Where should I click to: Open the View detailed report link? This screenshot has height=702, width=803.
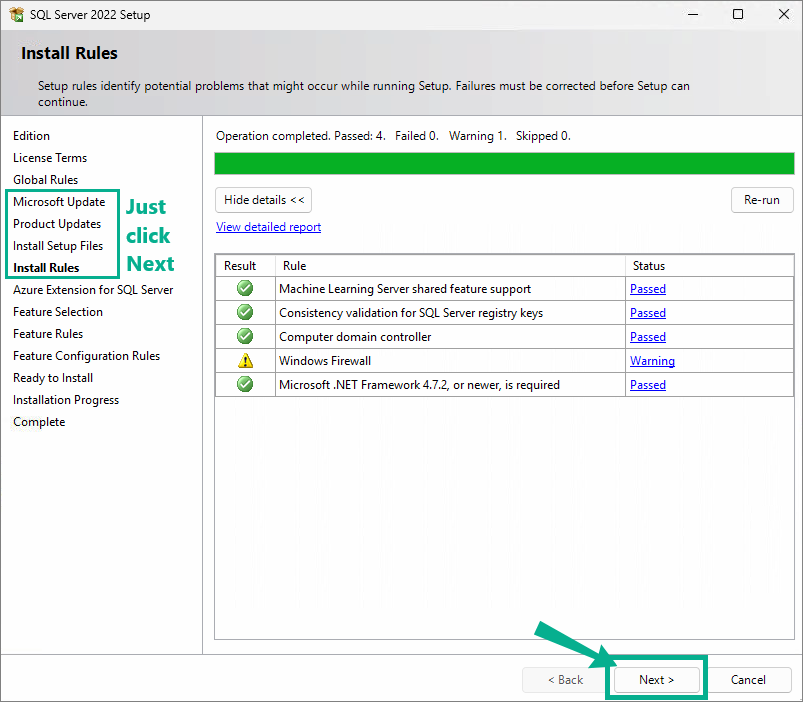(x=268, y=227)
